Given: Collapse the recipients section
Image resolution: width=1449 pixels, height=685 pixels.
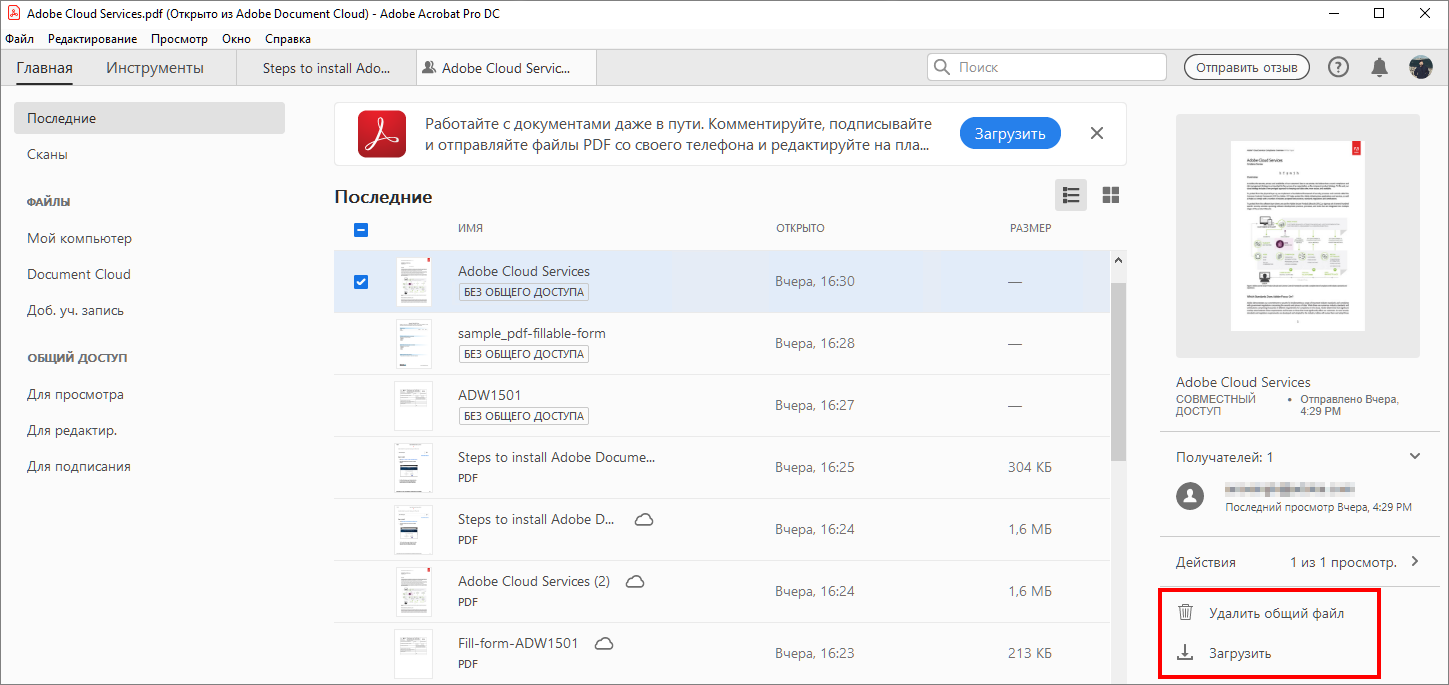Looking at the screenshot, I should [1414, 456].
